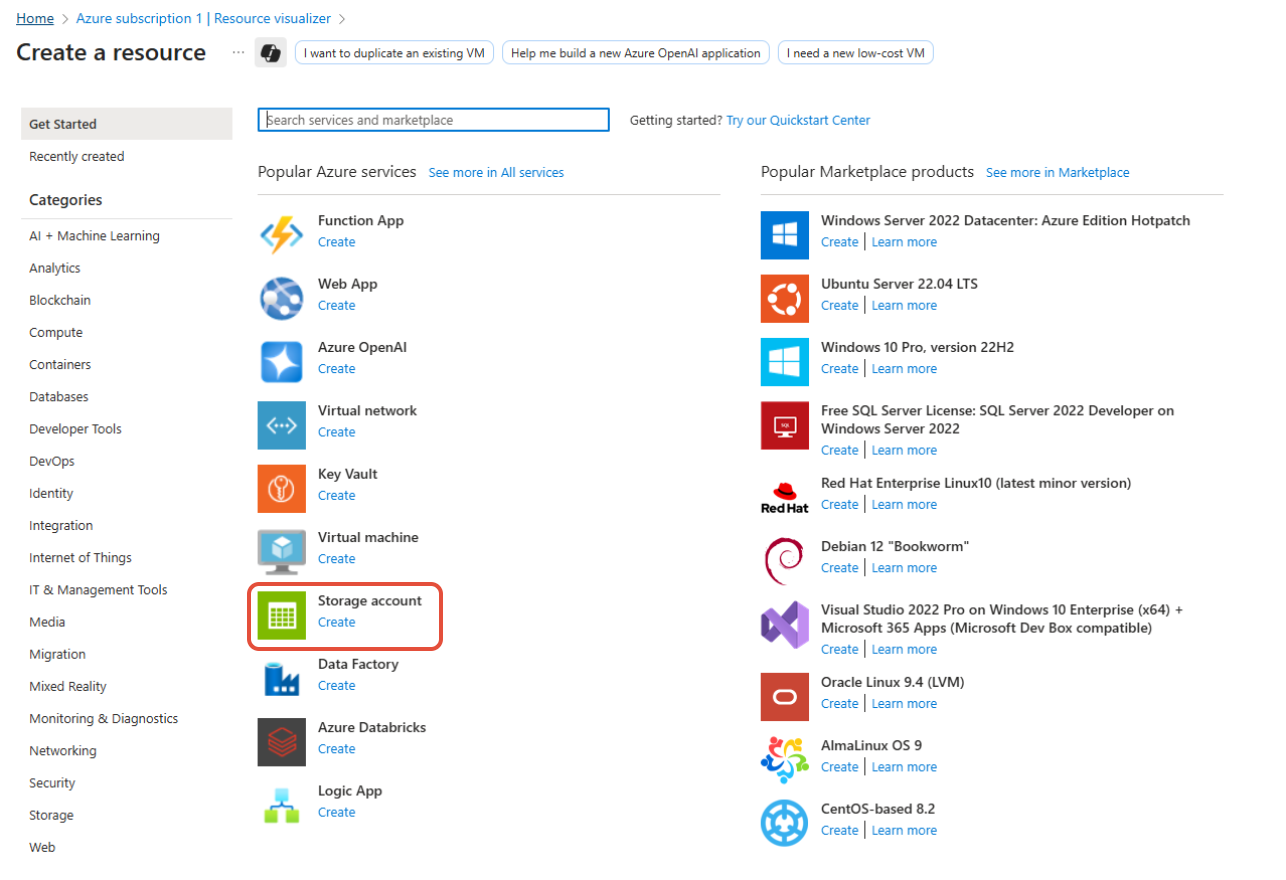This screenshot has width=1286, height=880.
Task: Choose the Compute category
Action: (x=56, y=333)
